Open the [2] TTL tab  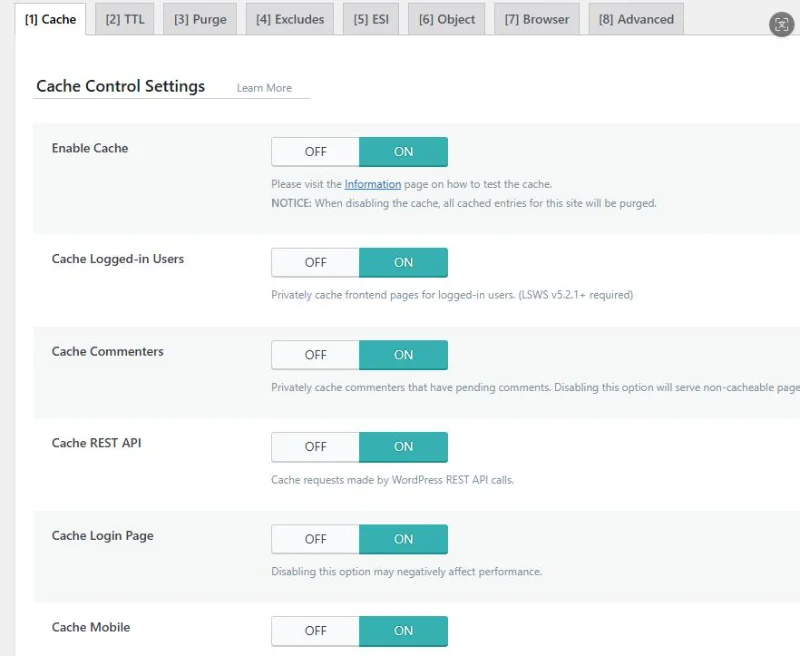(125, 19)
